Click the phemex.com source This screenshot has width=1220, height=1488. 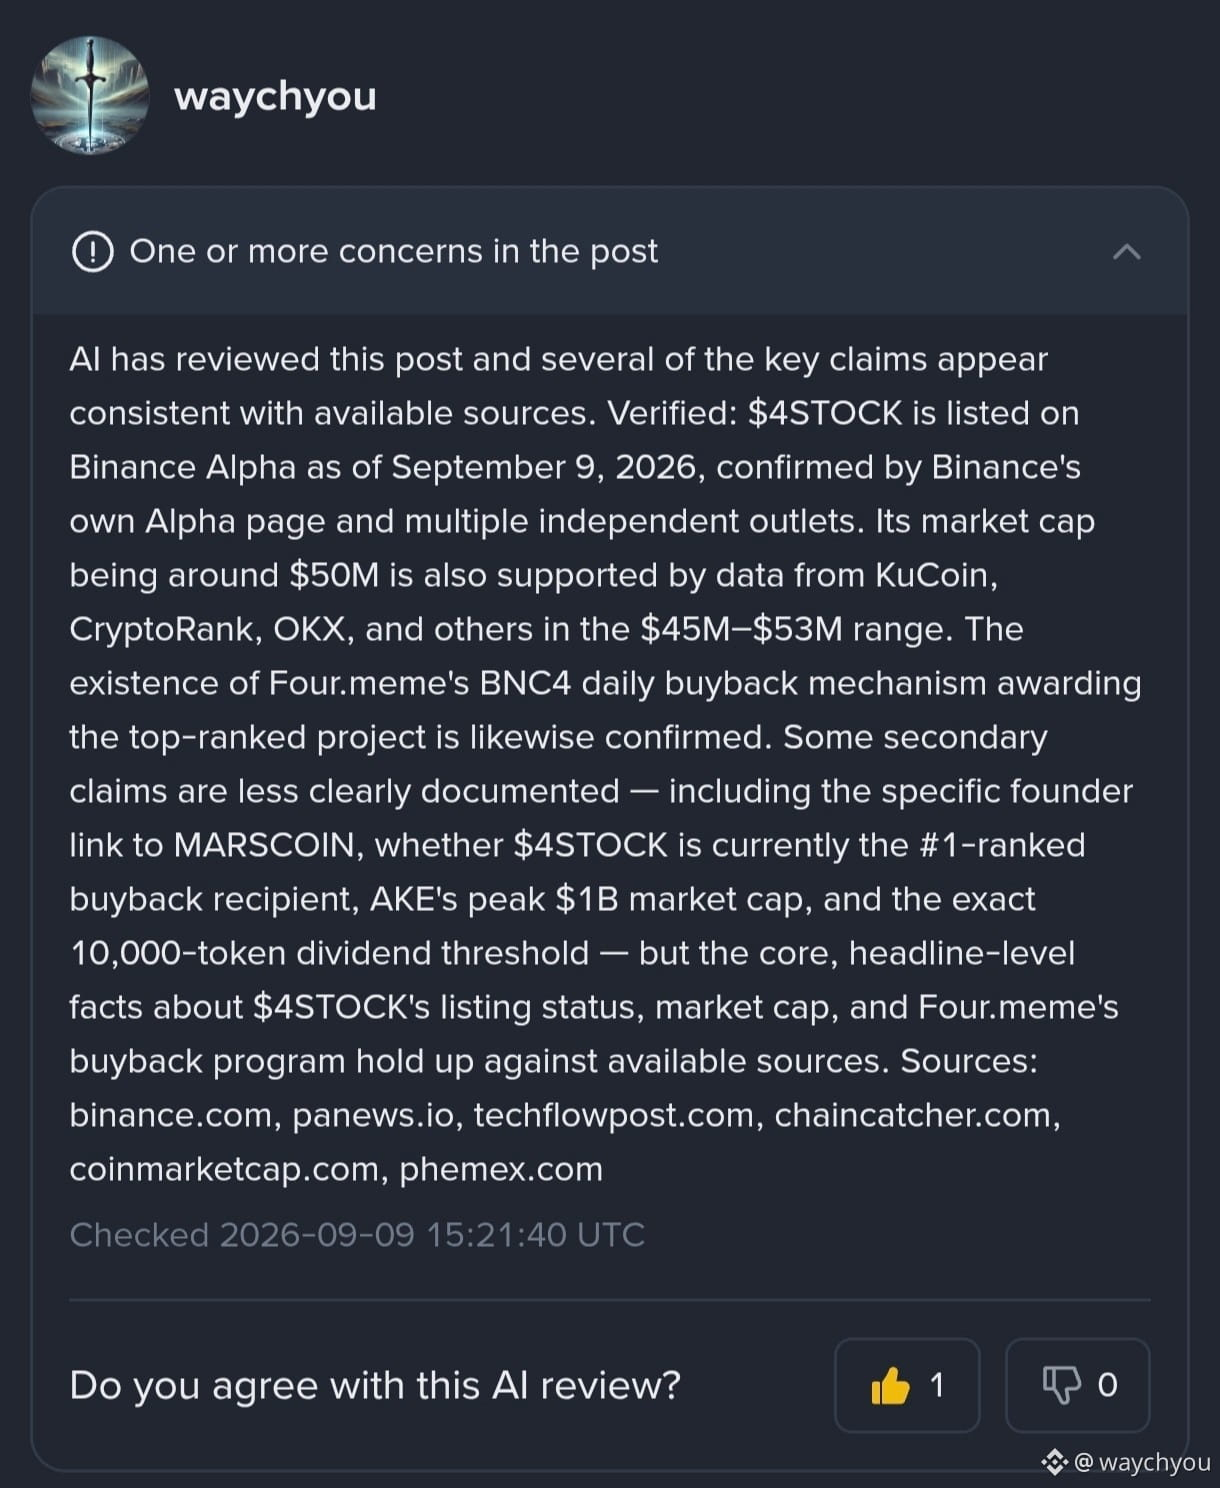[x=501, y=1169]
